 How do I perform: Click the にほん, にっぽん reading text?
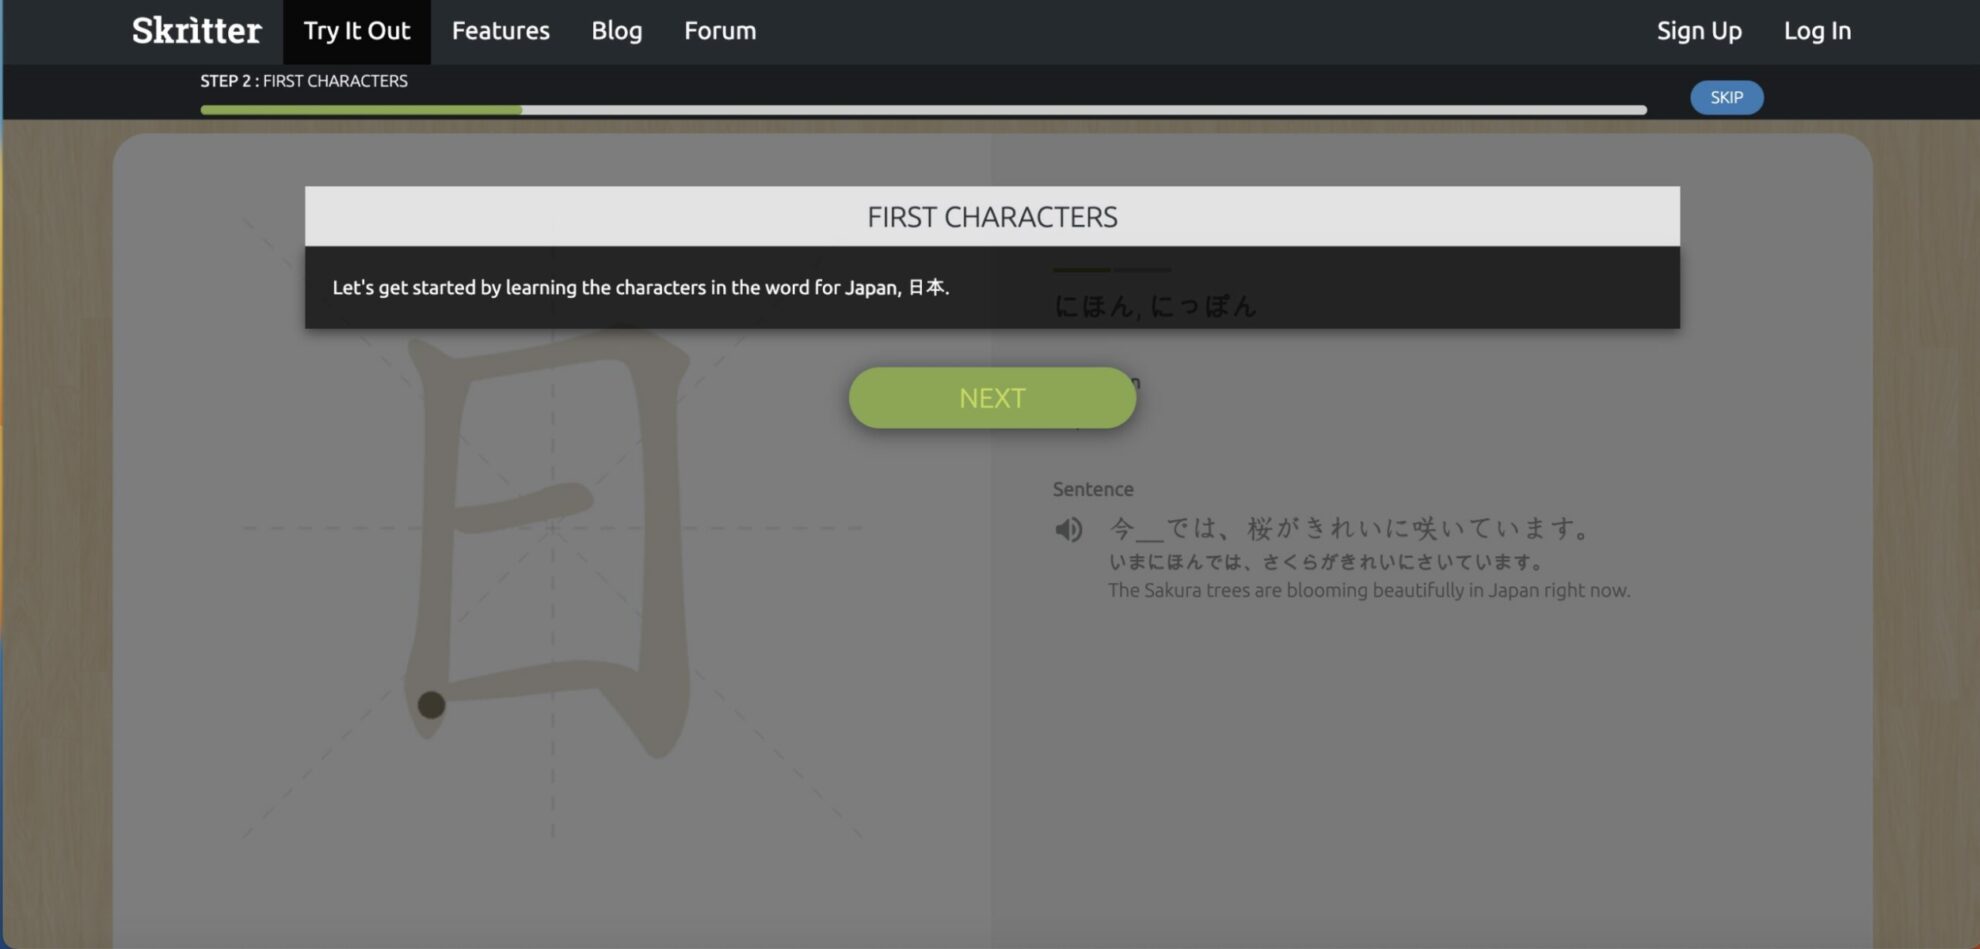pyautogui.click(x=1154, y=306)
